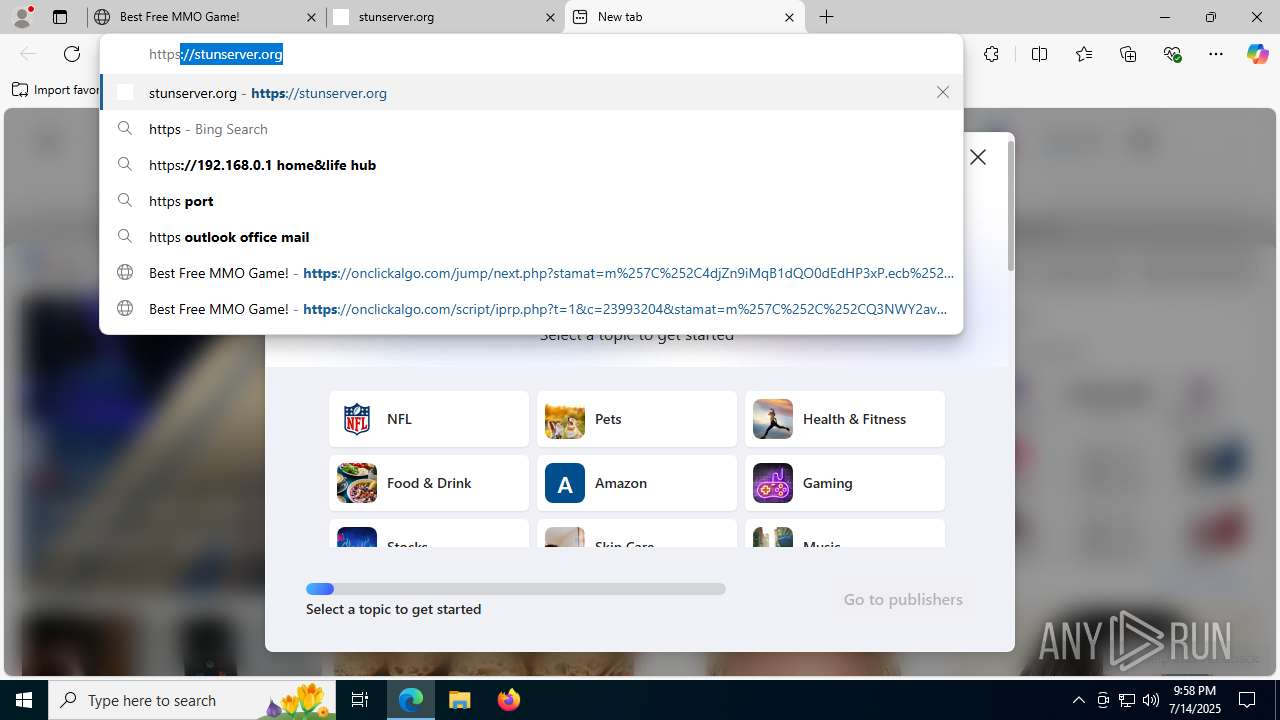1280x720 pixels.
Task: Select the NFL topic card
Action: [x=429, y=419]
